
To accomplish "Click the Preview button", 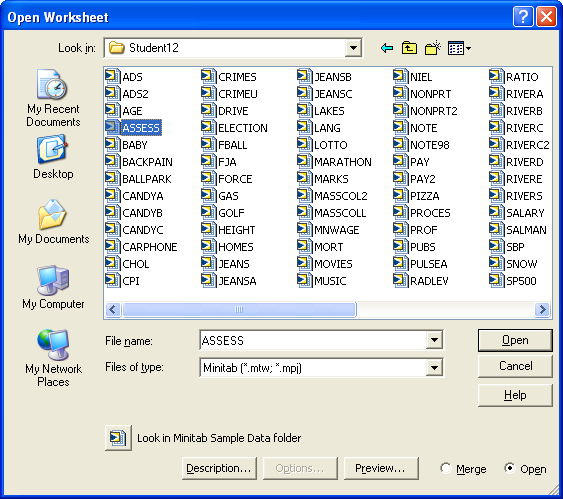I will click(x=381, y=468).
